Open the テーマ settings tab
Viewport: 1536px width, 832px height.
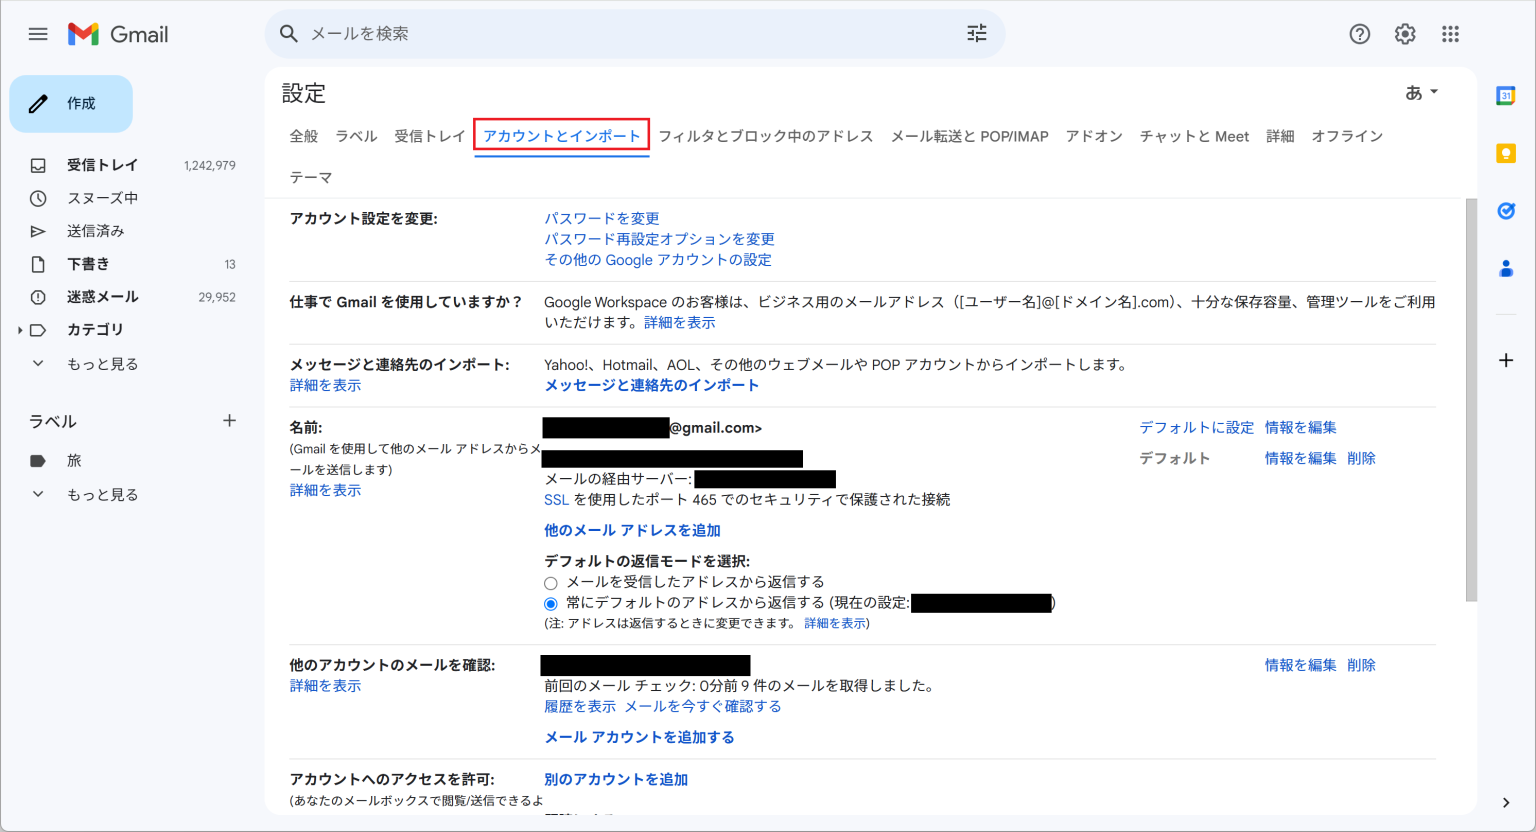[x=311, y=176]
